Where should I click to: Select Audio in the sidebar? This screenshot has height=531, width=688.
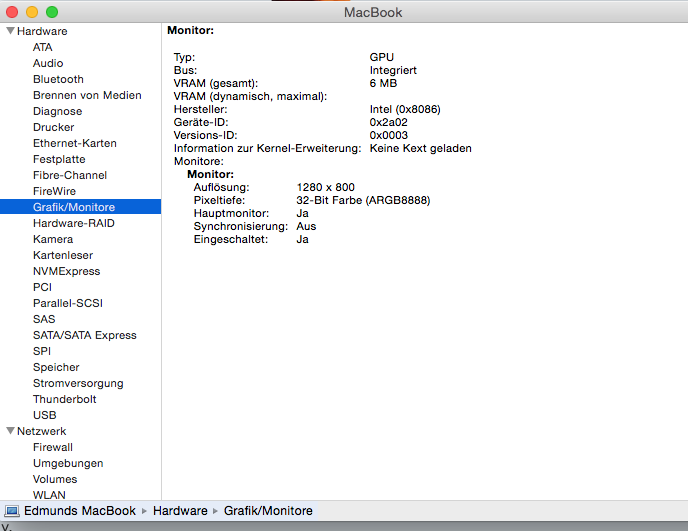pos(48,63)
